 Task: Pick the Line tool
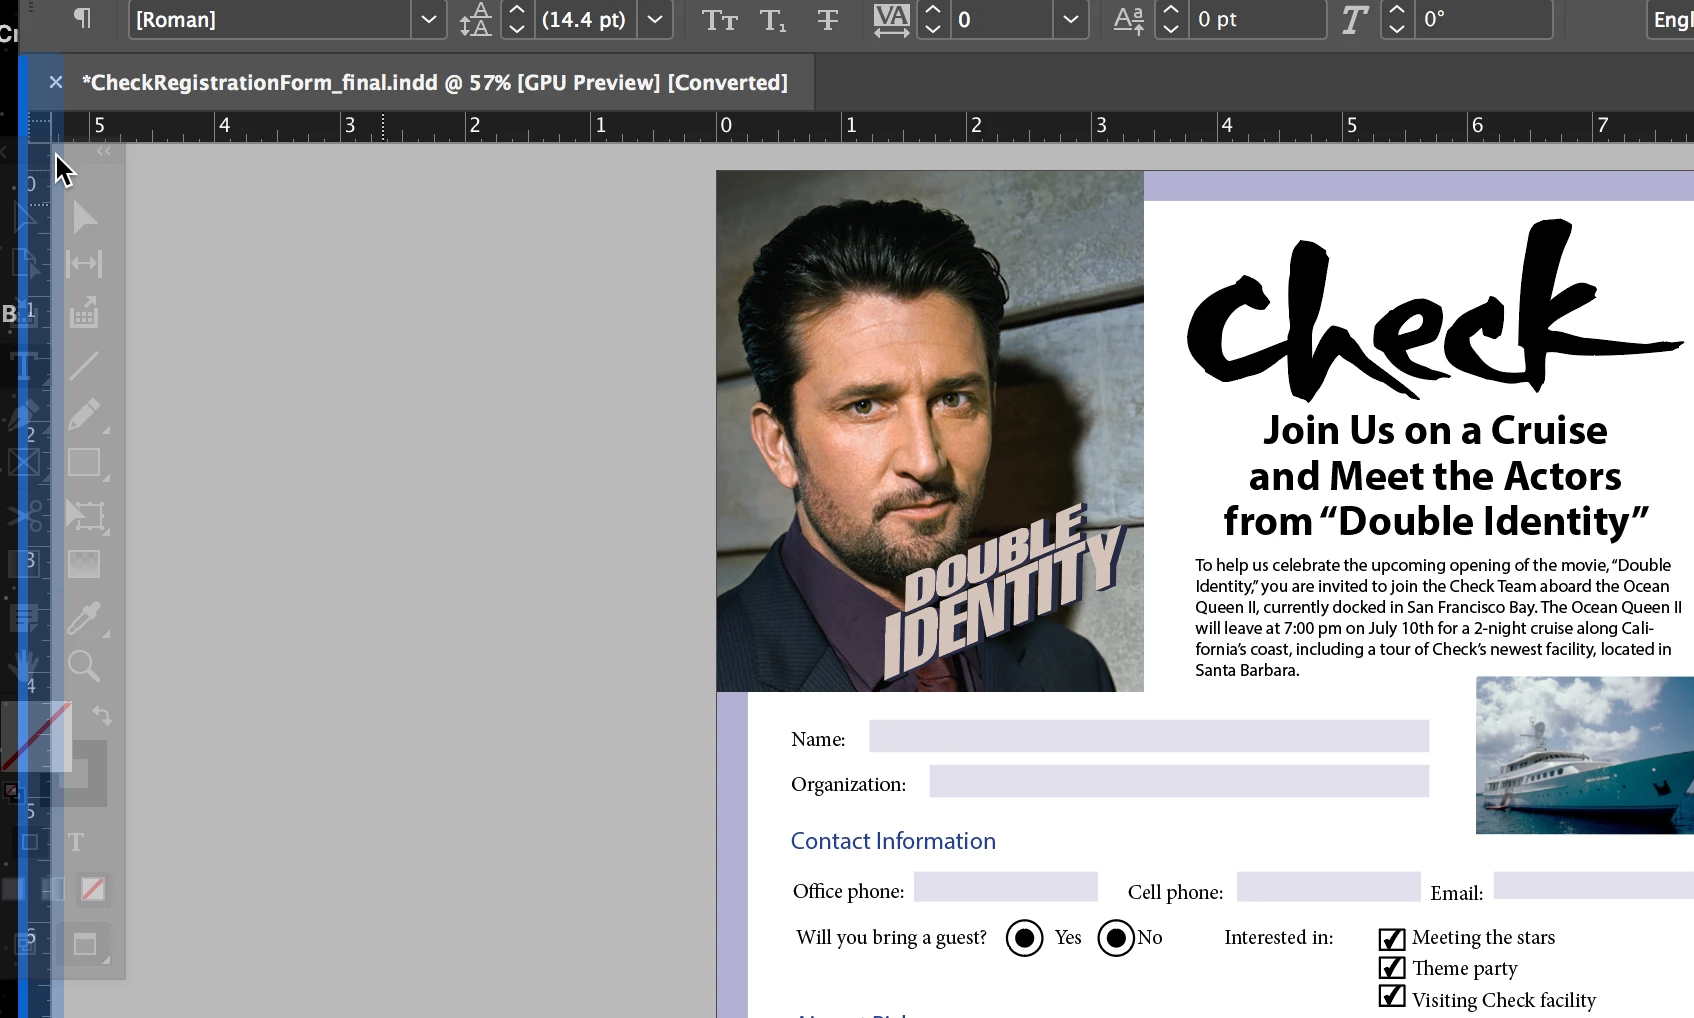(x=85, y=365)
